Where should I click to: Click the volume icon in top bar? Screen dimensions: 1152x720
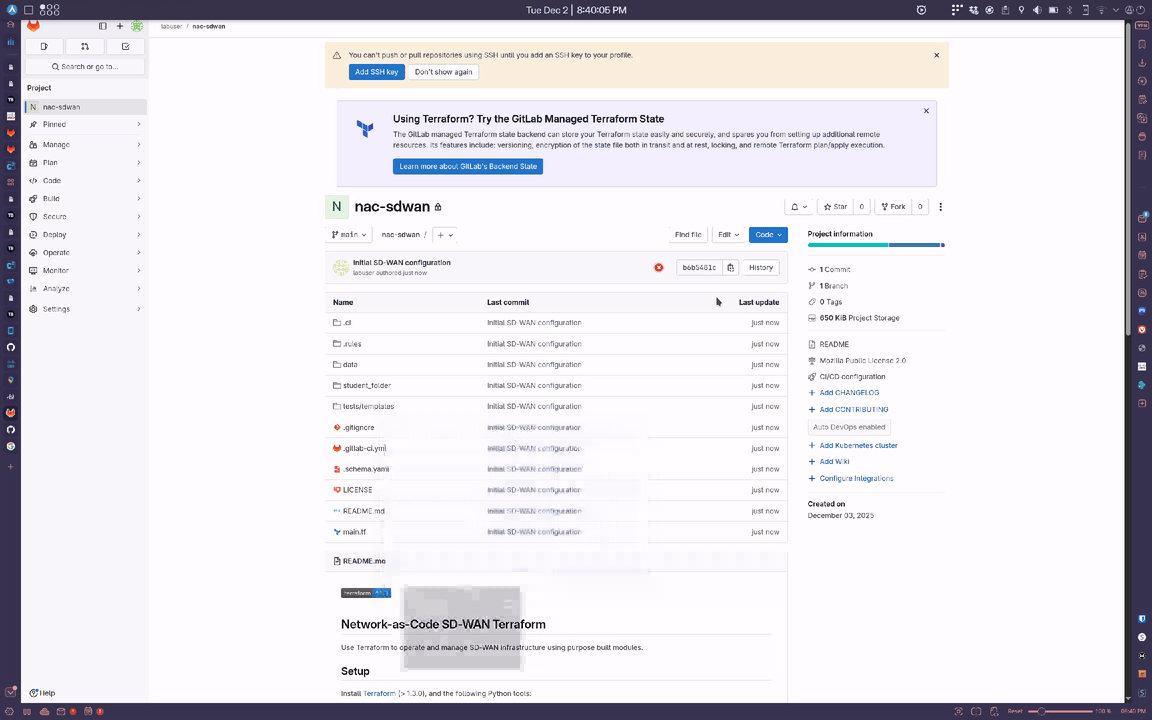pyautogui.click(x=1037, y=10)
